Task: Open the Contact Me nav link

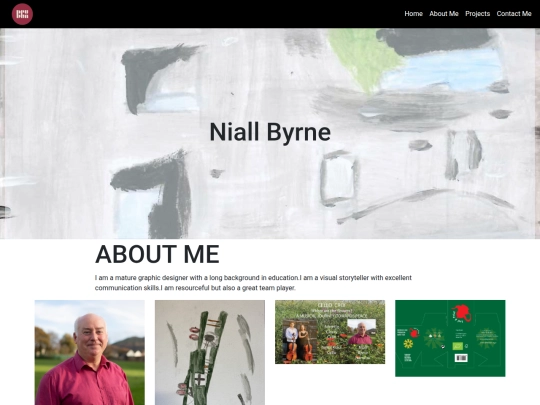Action: pos(514,14)
